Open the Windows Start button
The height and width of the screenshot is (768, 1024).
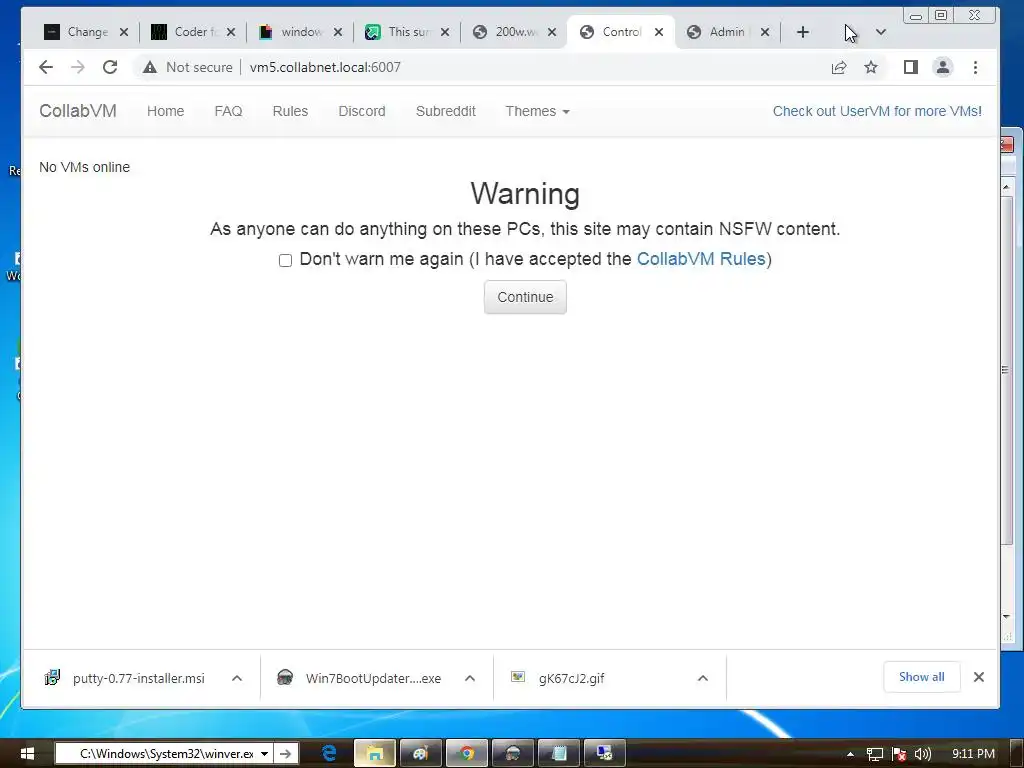[x=27, y=754]
